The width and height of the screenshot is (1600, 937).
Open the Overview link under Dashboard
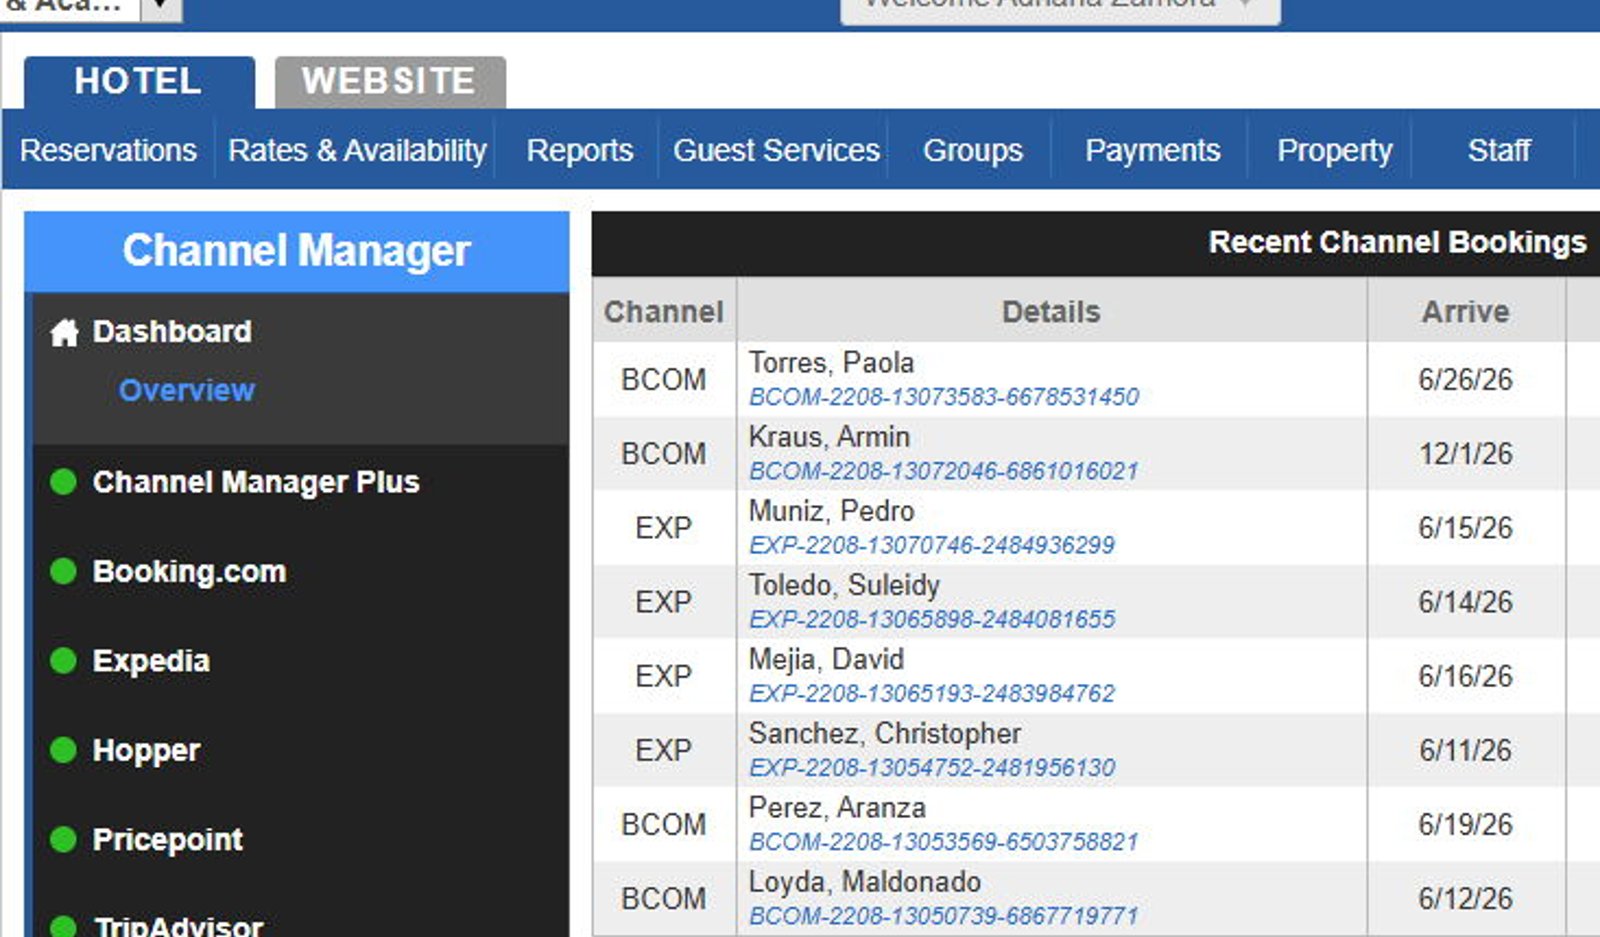pos(187,390)
